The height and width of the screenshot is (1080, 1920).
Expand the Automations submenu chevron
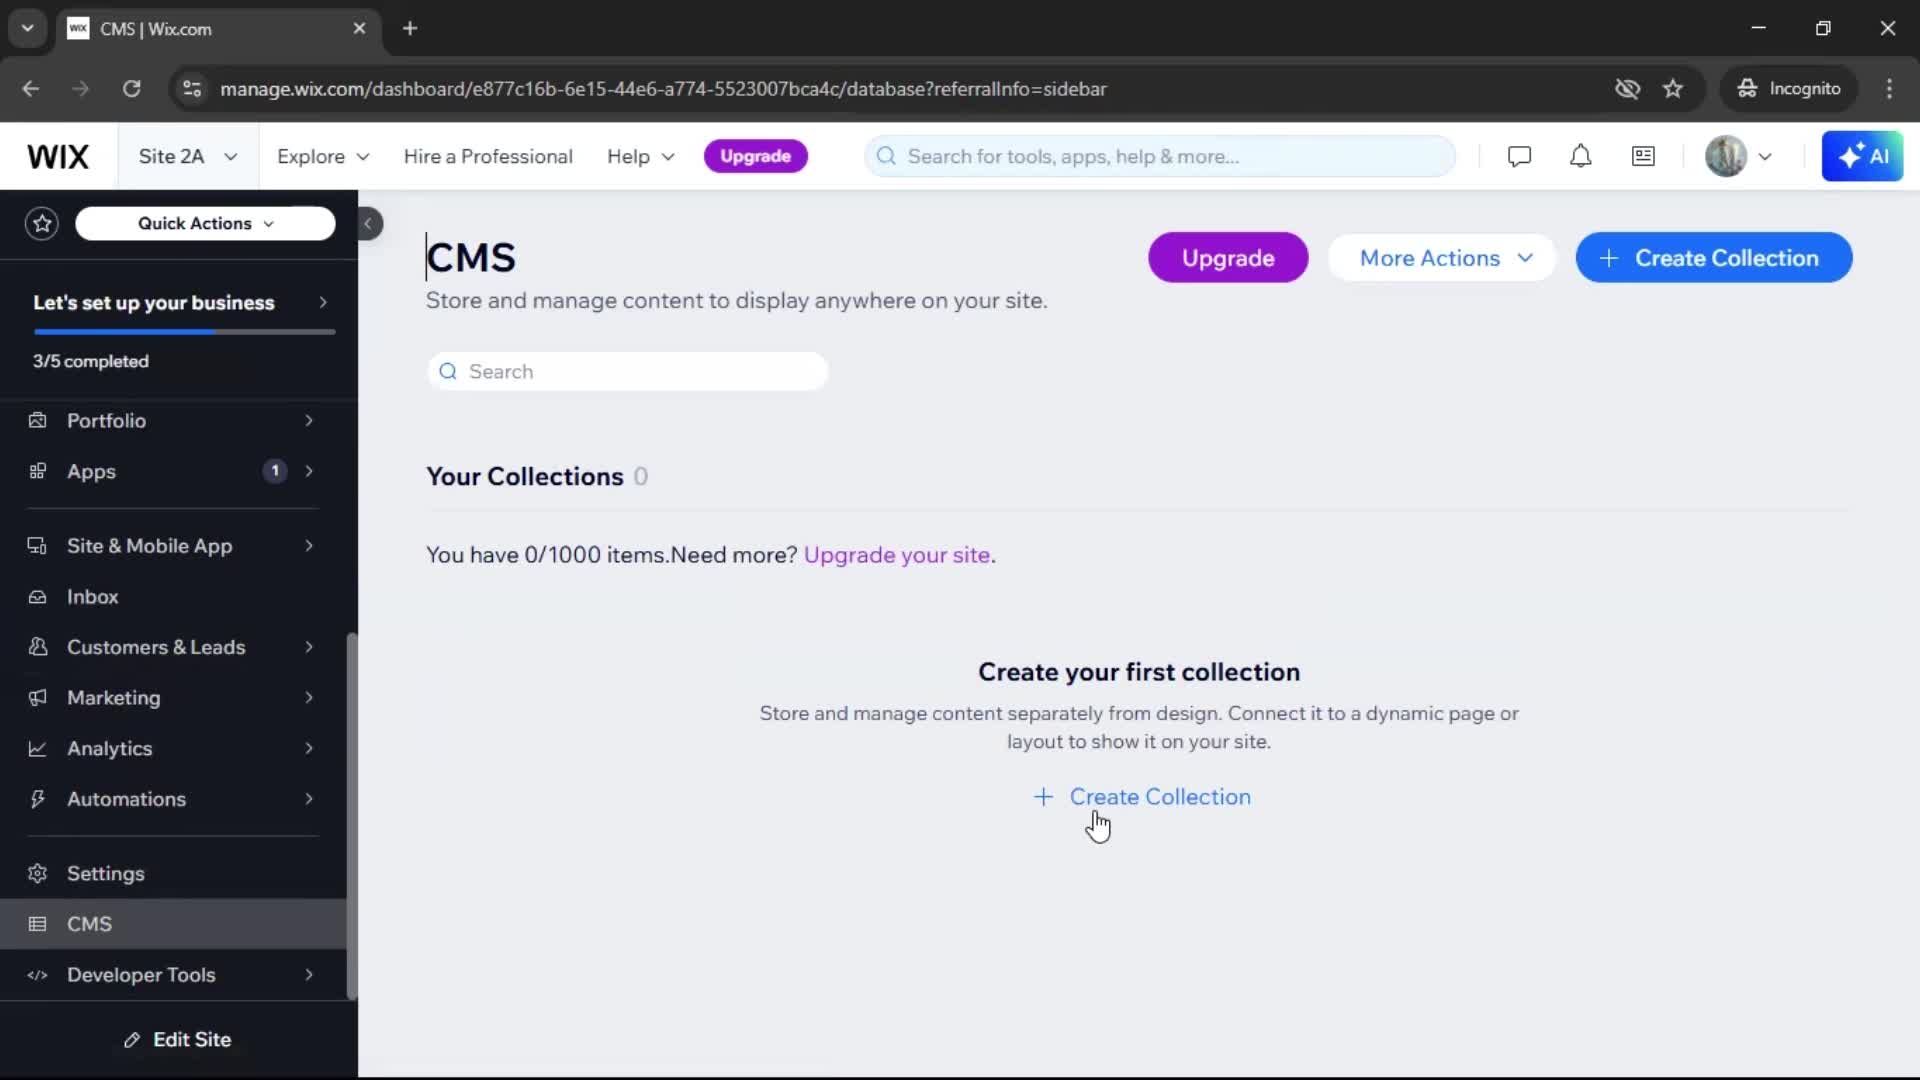[x=309, y=799]
